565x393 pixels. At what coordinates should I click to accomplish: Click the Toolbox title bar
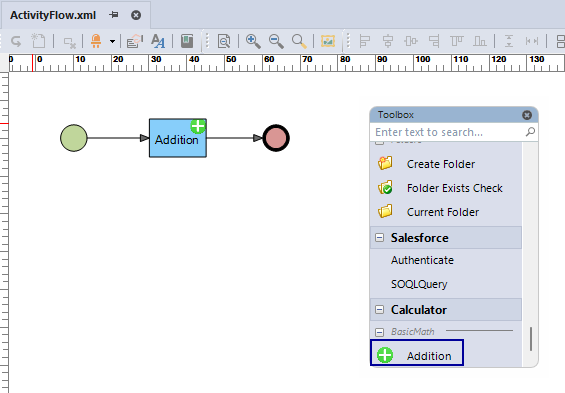point(447,115)
